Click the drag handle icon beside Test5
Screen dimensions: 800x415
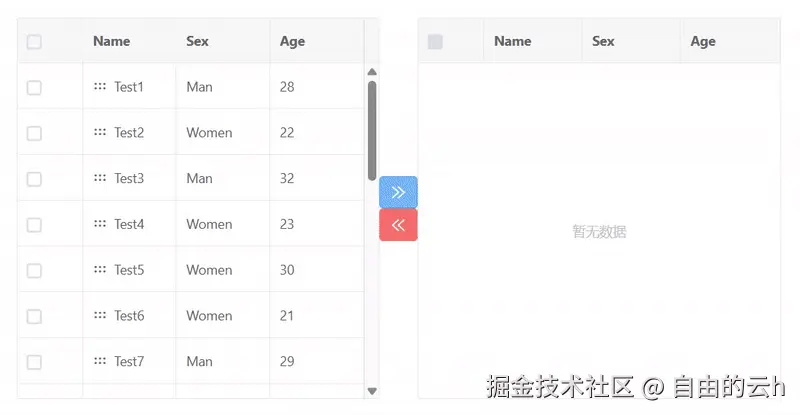100,270
